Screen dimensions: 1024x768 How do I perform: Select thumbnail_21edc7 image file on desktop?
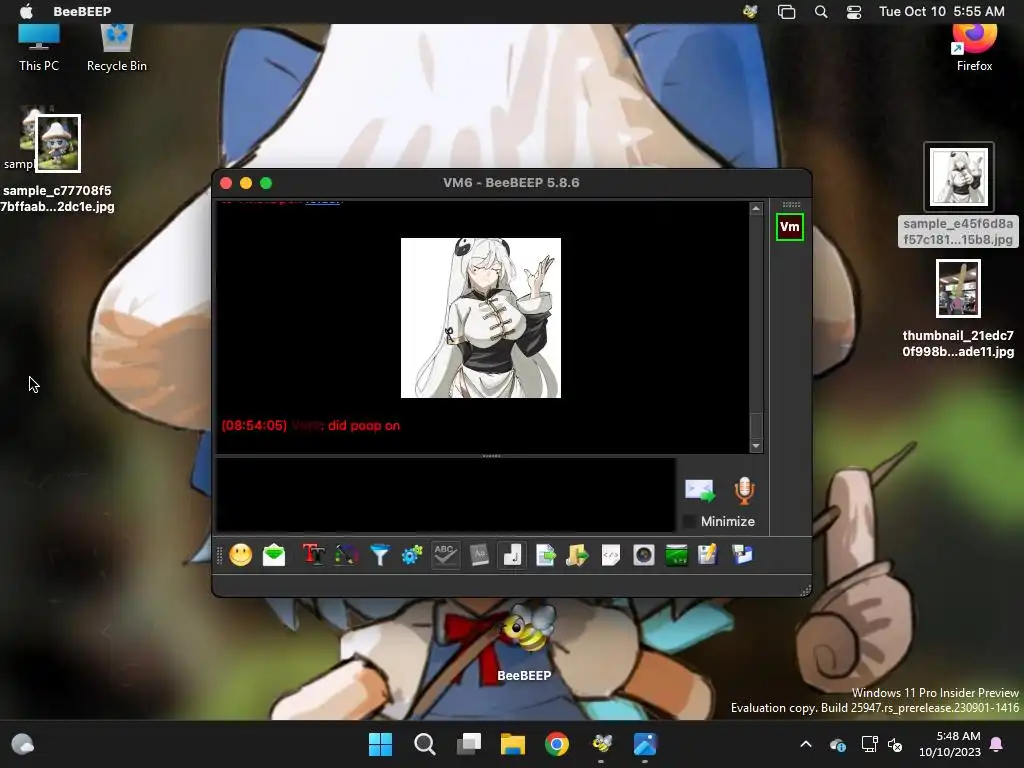pyautogui.click(x=958, y=309)
